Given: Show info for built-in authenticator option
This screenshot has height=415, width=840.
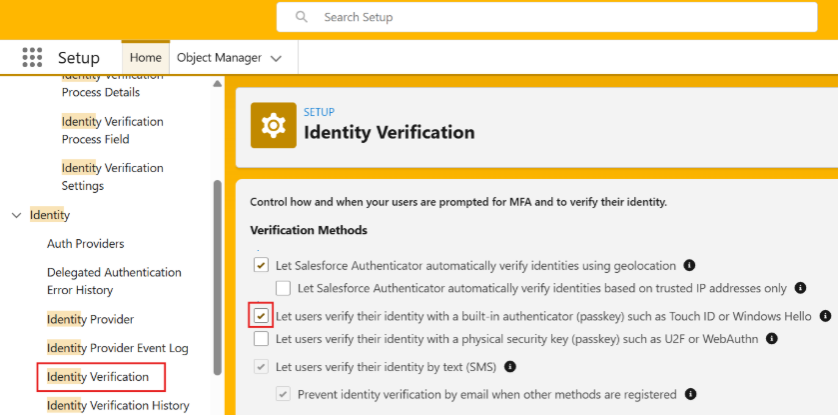Looking at the screenshot, I should coord(826,316).
